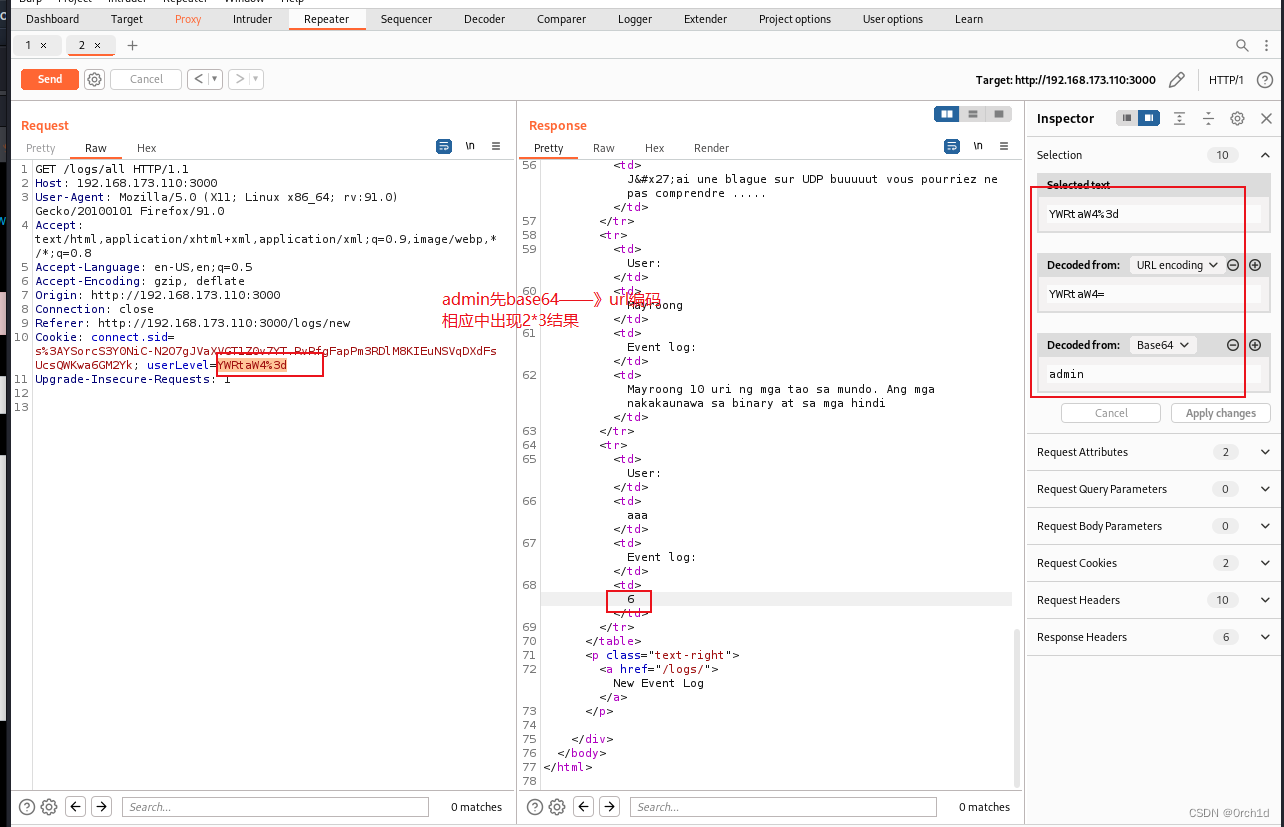Click the Response search input field

[x=783, y=807]
